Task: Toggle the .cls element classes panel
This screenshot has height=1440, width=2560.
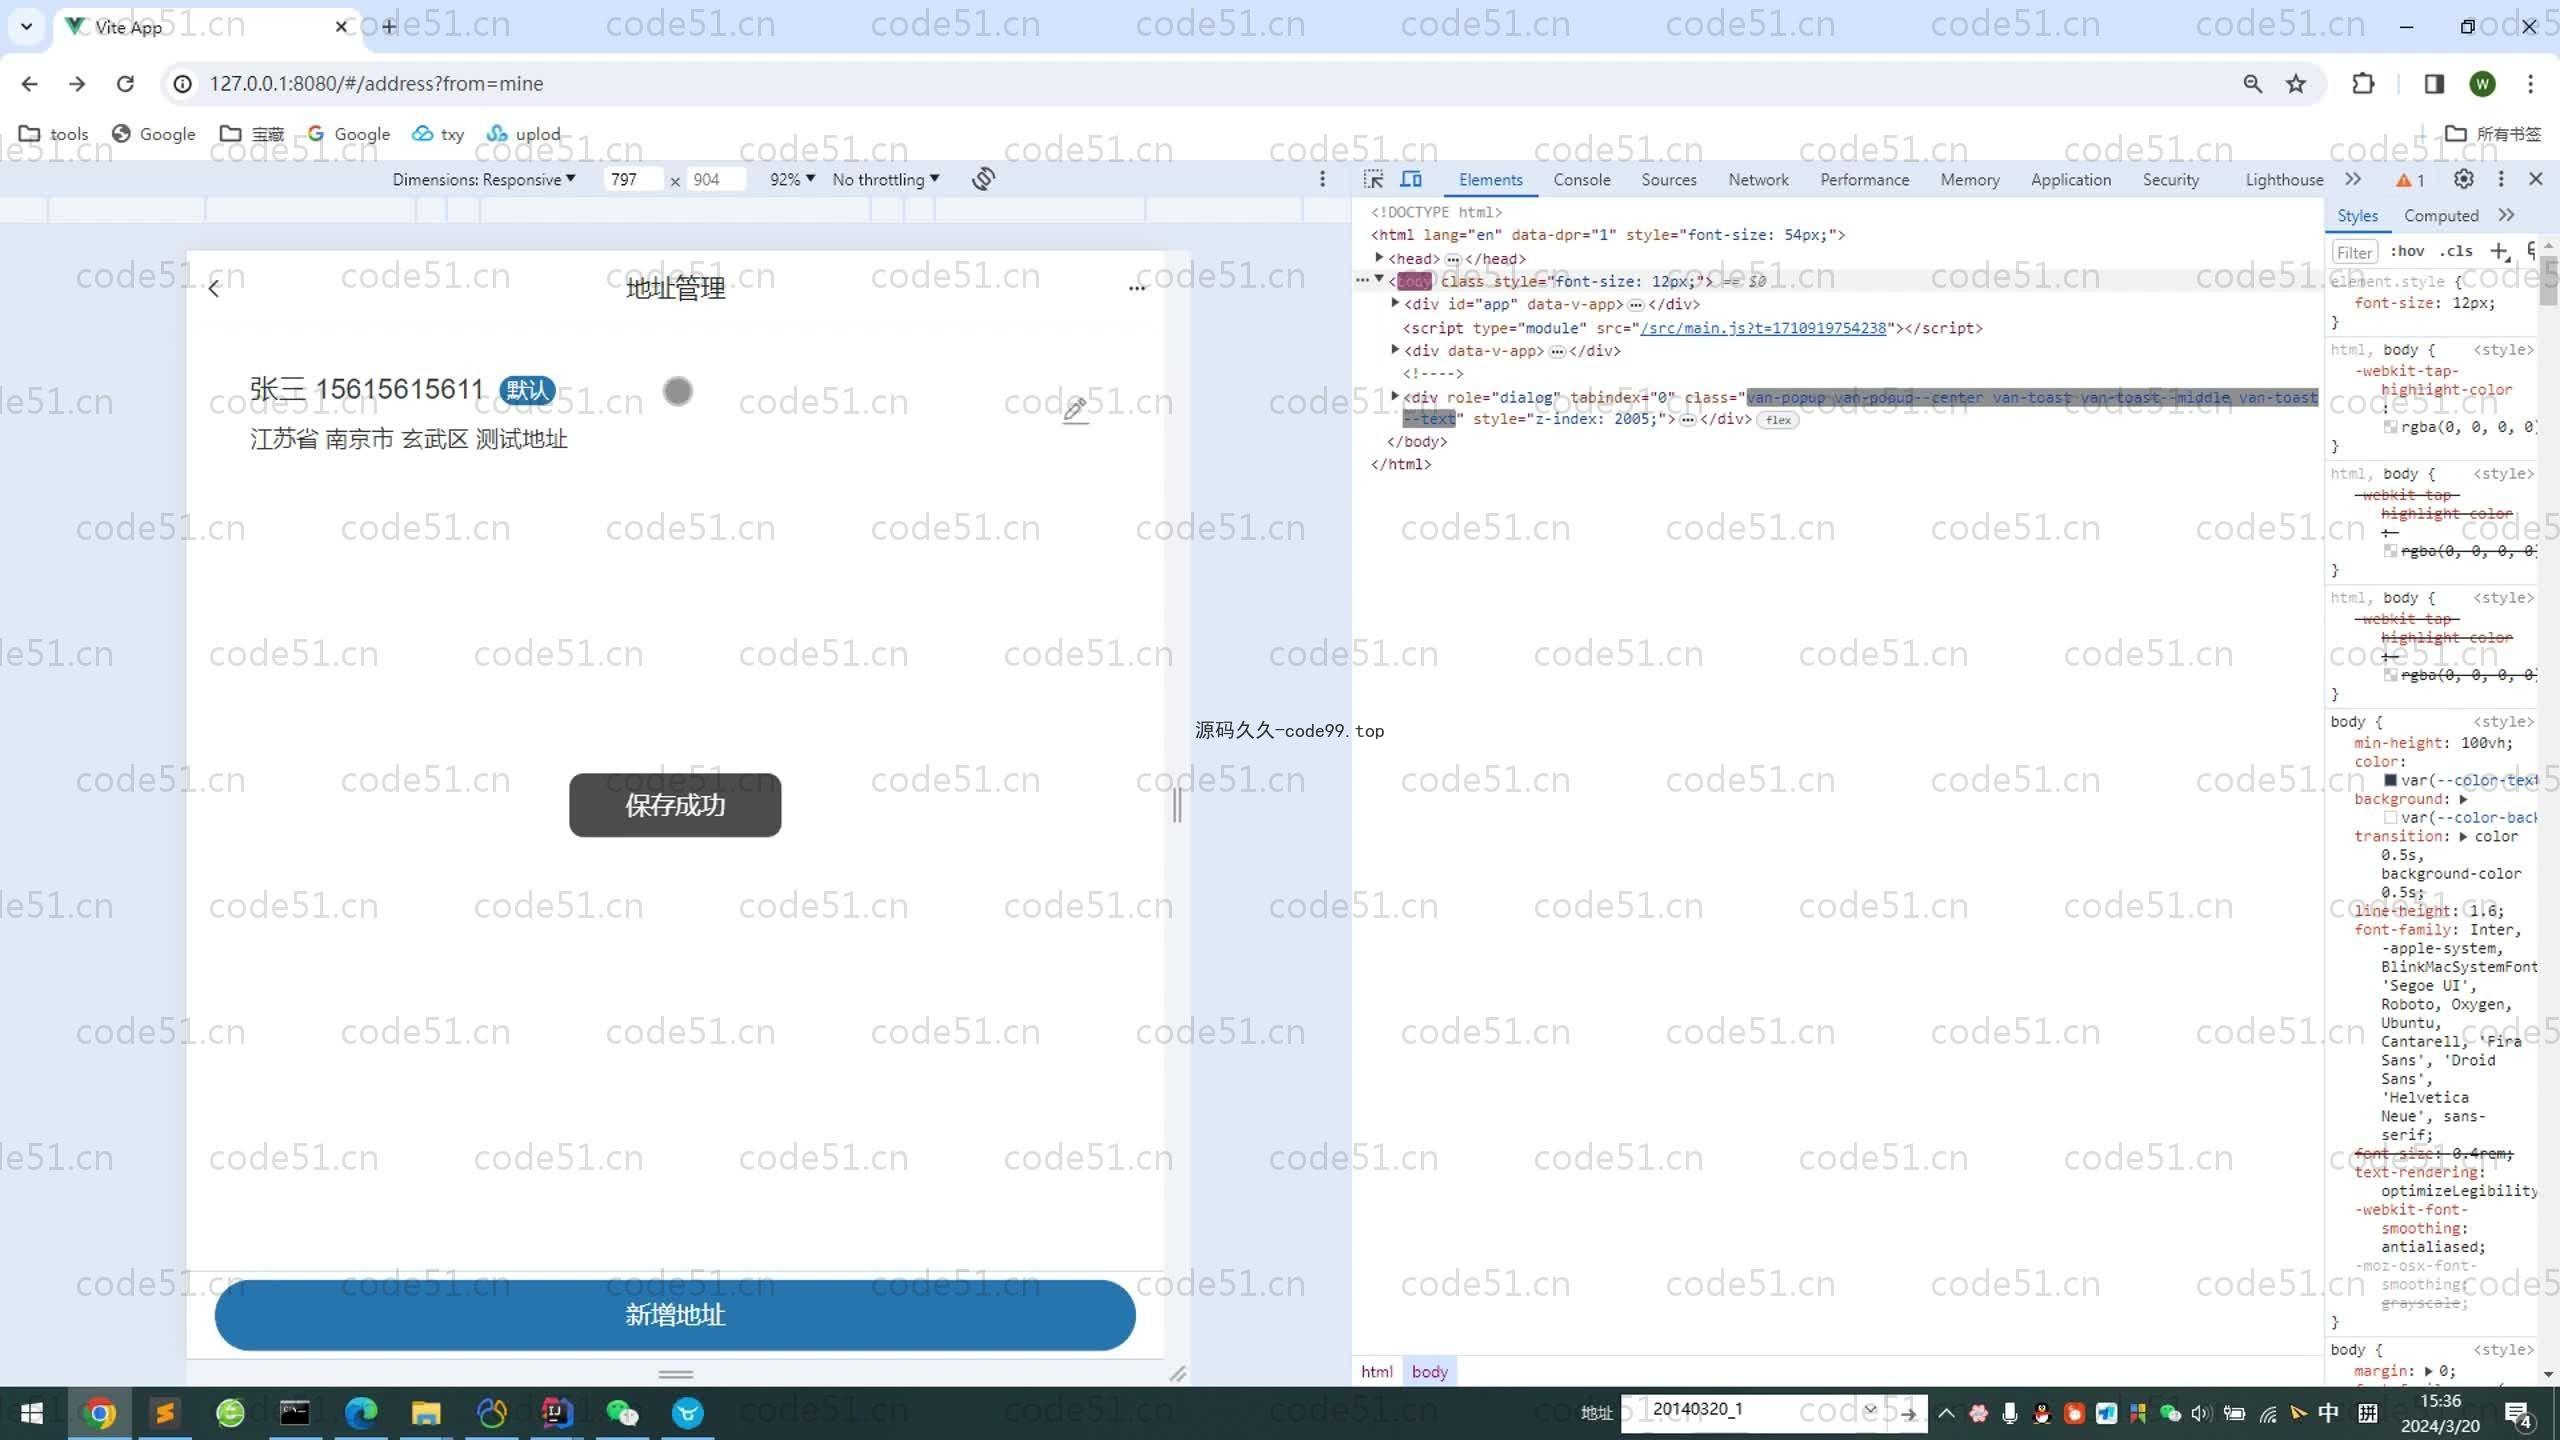Action: click(2456, 251)
